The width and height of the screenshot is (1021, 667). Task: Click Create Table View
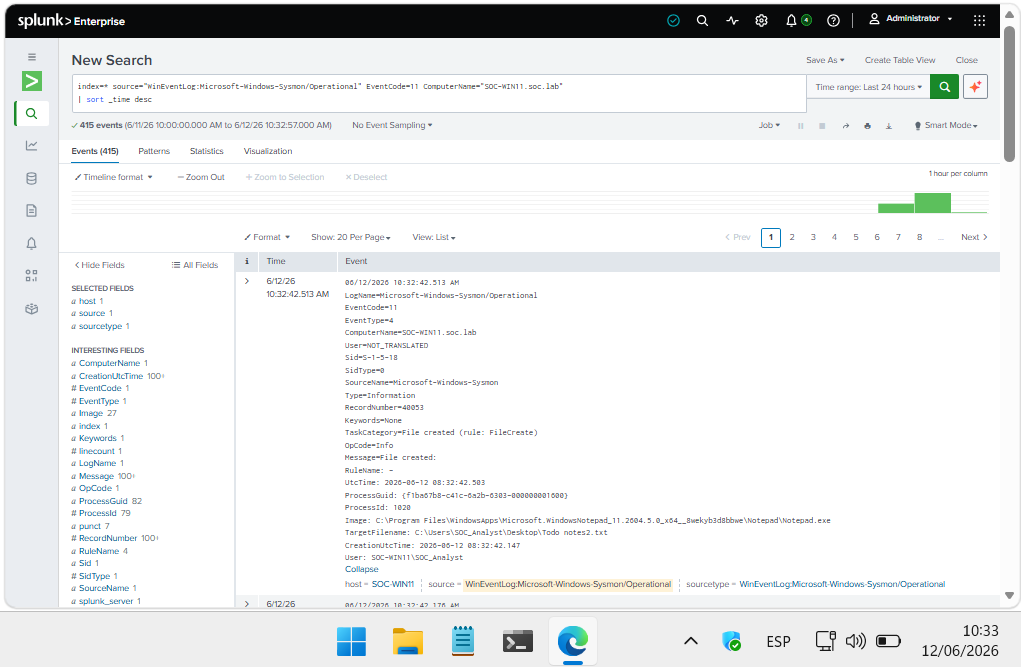900,60
